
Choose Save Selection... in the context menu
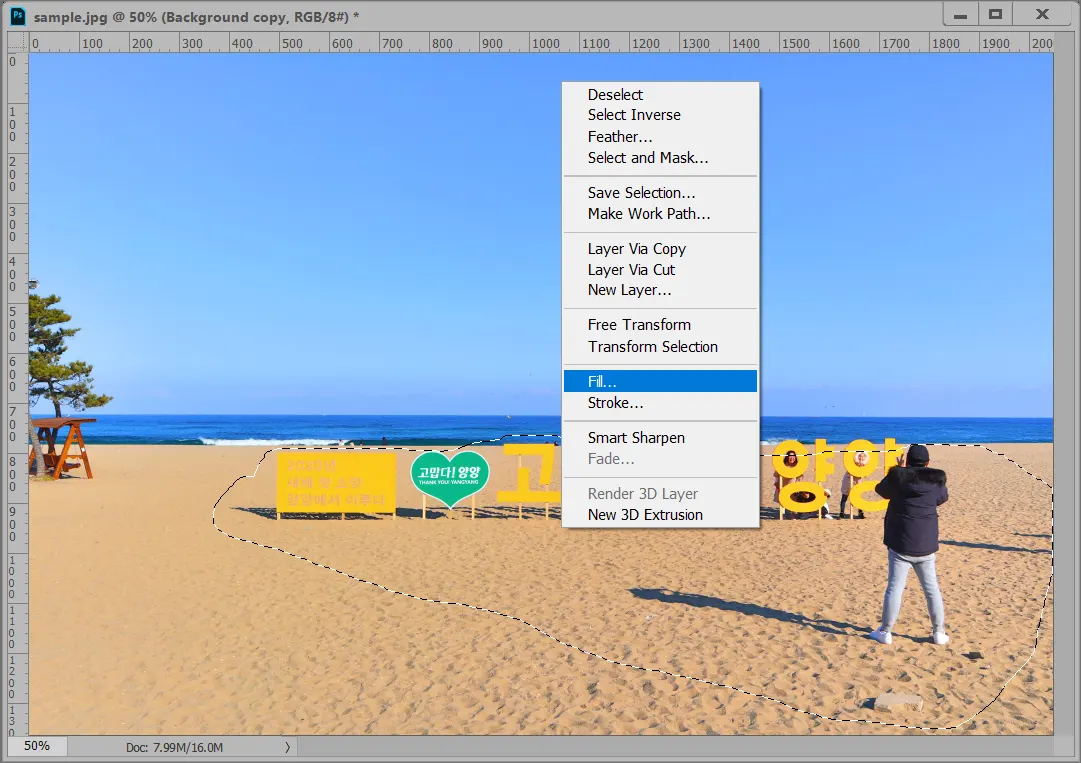[x=660, y=193]
